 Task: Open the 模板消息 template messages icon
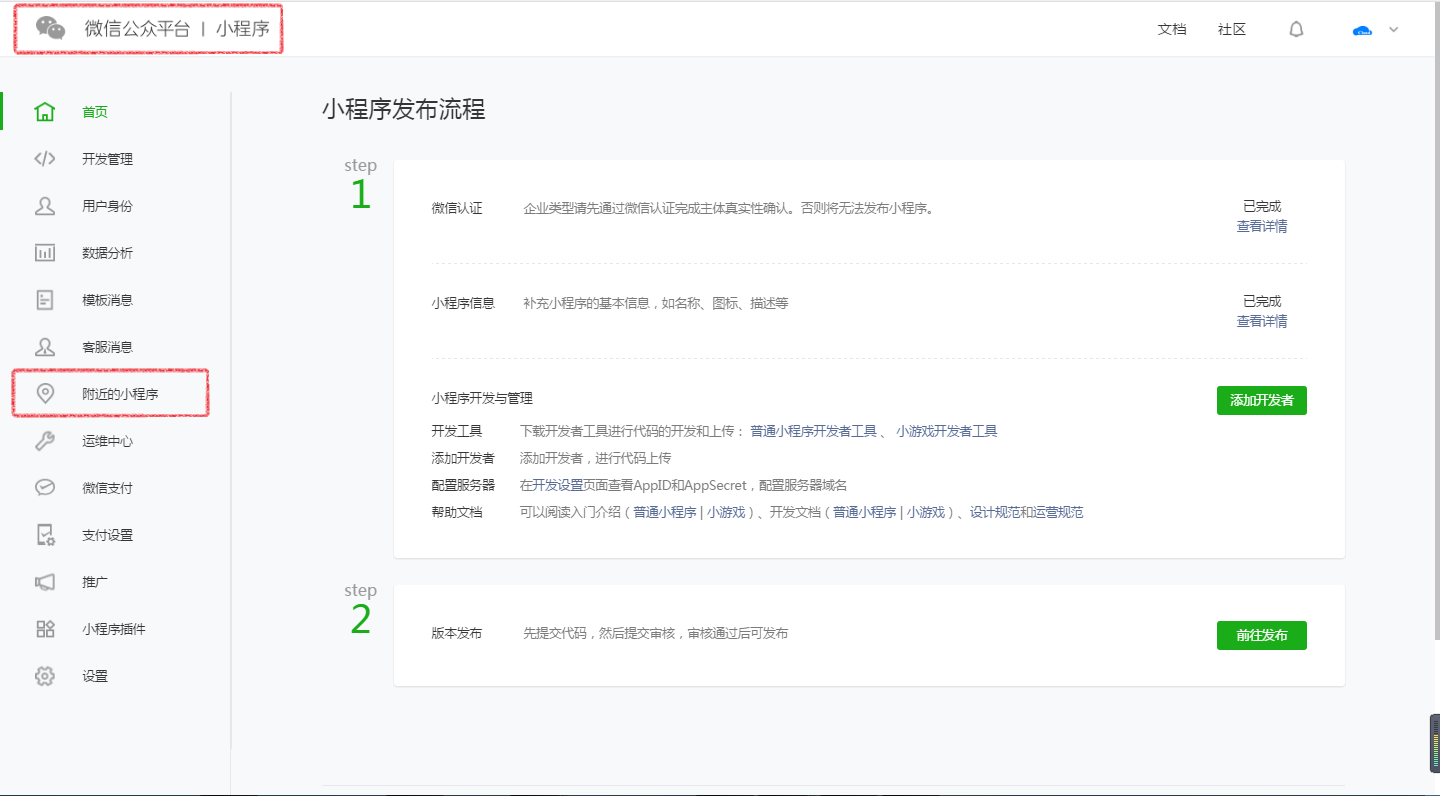(44, 299)
